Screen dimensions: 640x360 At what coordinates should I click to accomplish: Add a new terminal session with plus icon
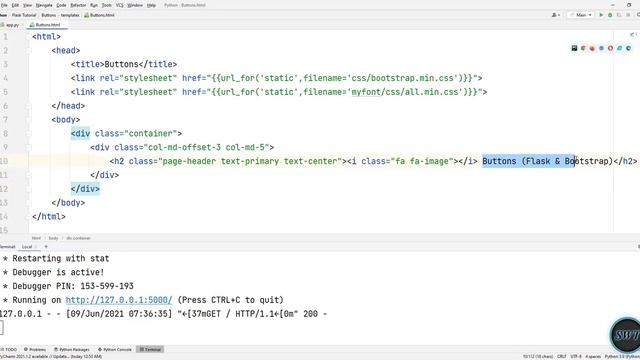(46, 247)
